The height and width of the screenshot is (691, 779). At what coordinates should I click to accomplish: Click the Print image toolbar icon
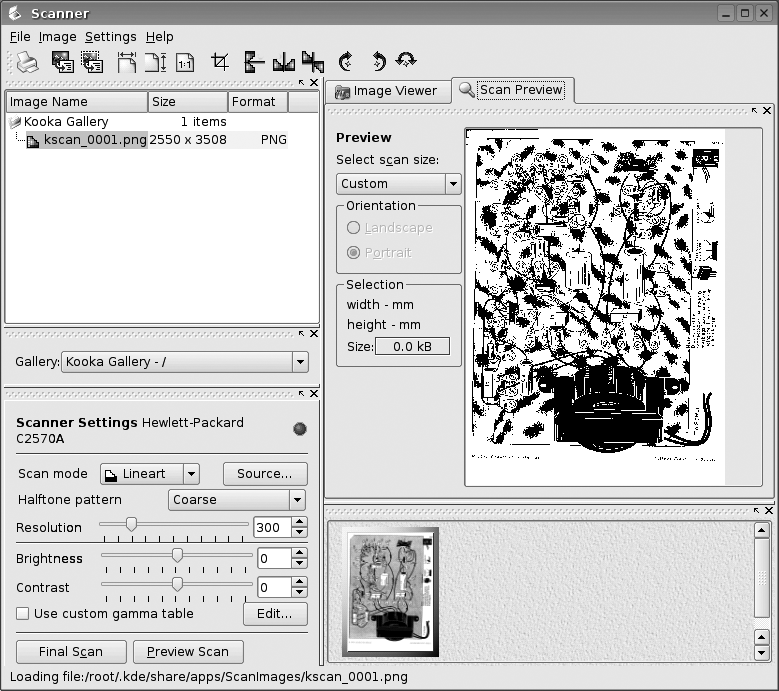tap(27, 63)
